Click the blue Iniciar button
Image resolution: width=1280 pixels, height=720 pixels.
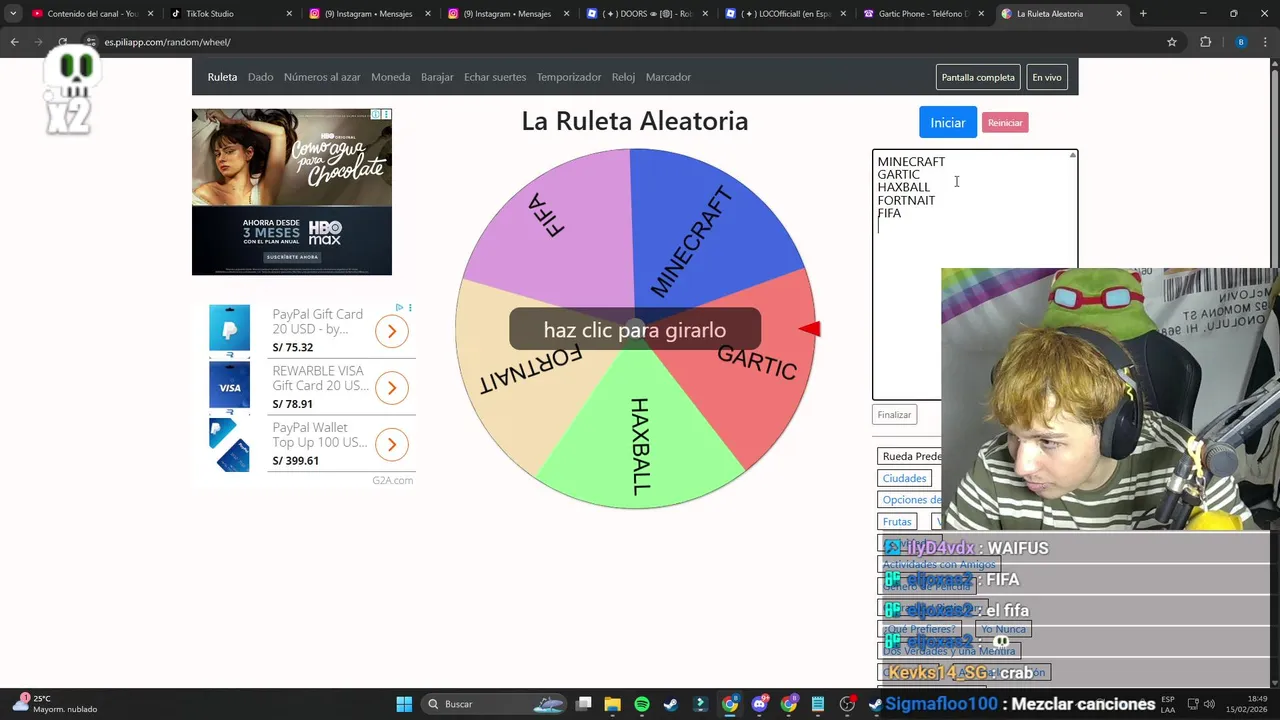pos(947,122)
